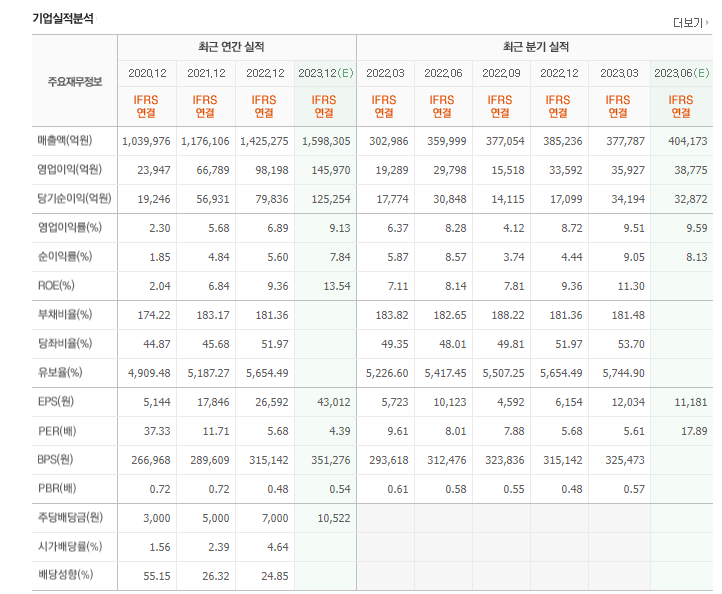Click the quick ratio value 53.70
The width and height of the screenshot is (722, 594).
pyautogui.click(x=631, y=344)
